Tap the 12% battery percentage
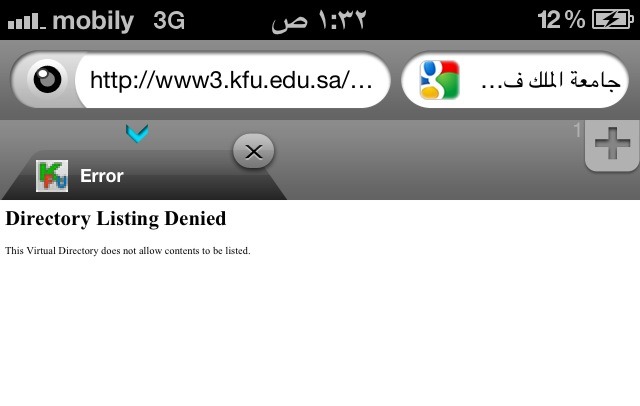This screenshot has height=406, width=640. 562,20
